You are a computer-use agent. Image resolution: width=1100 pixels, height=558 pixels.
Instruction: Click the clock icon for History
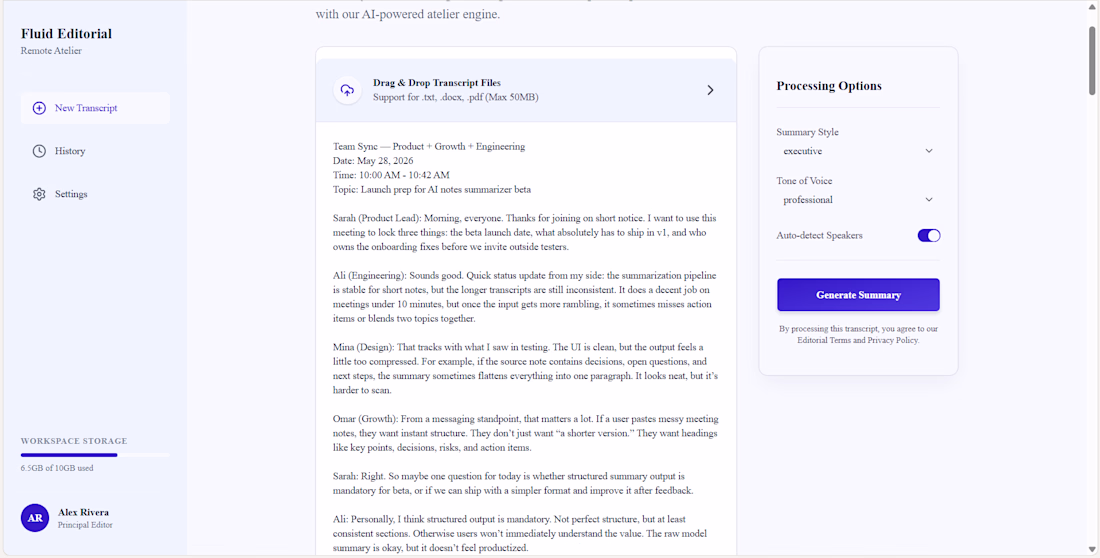click(x=39, y=151)
